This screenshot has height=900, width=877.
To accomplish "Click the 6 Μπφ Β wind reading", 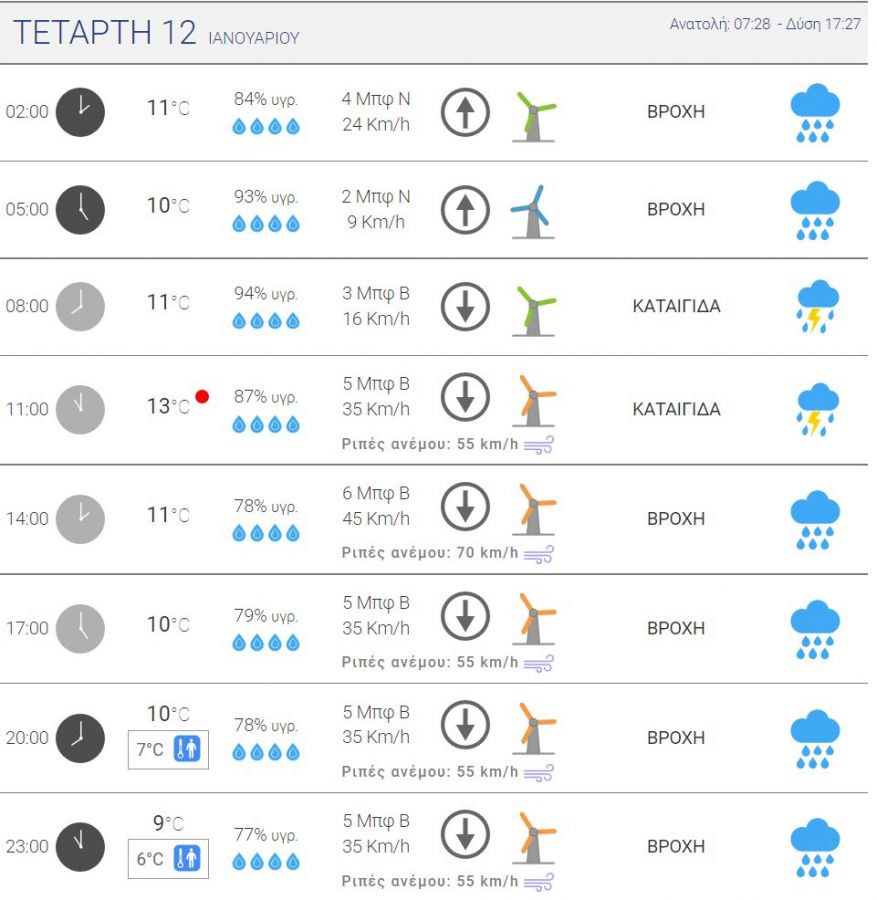I will pyautogui.click(x=376, y=493).
